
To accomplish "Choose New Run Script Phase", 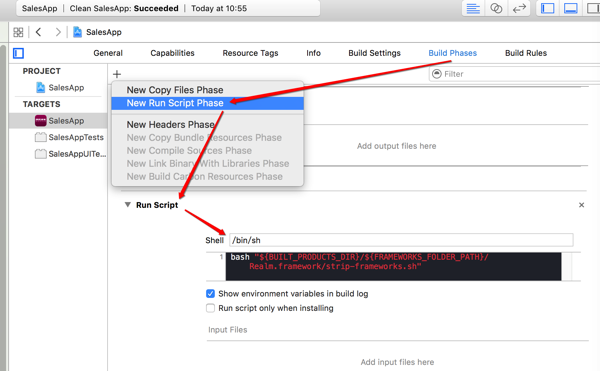I will point(207,103).
